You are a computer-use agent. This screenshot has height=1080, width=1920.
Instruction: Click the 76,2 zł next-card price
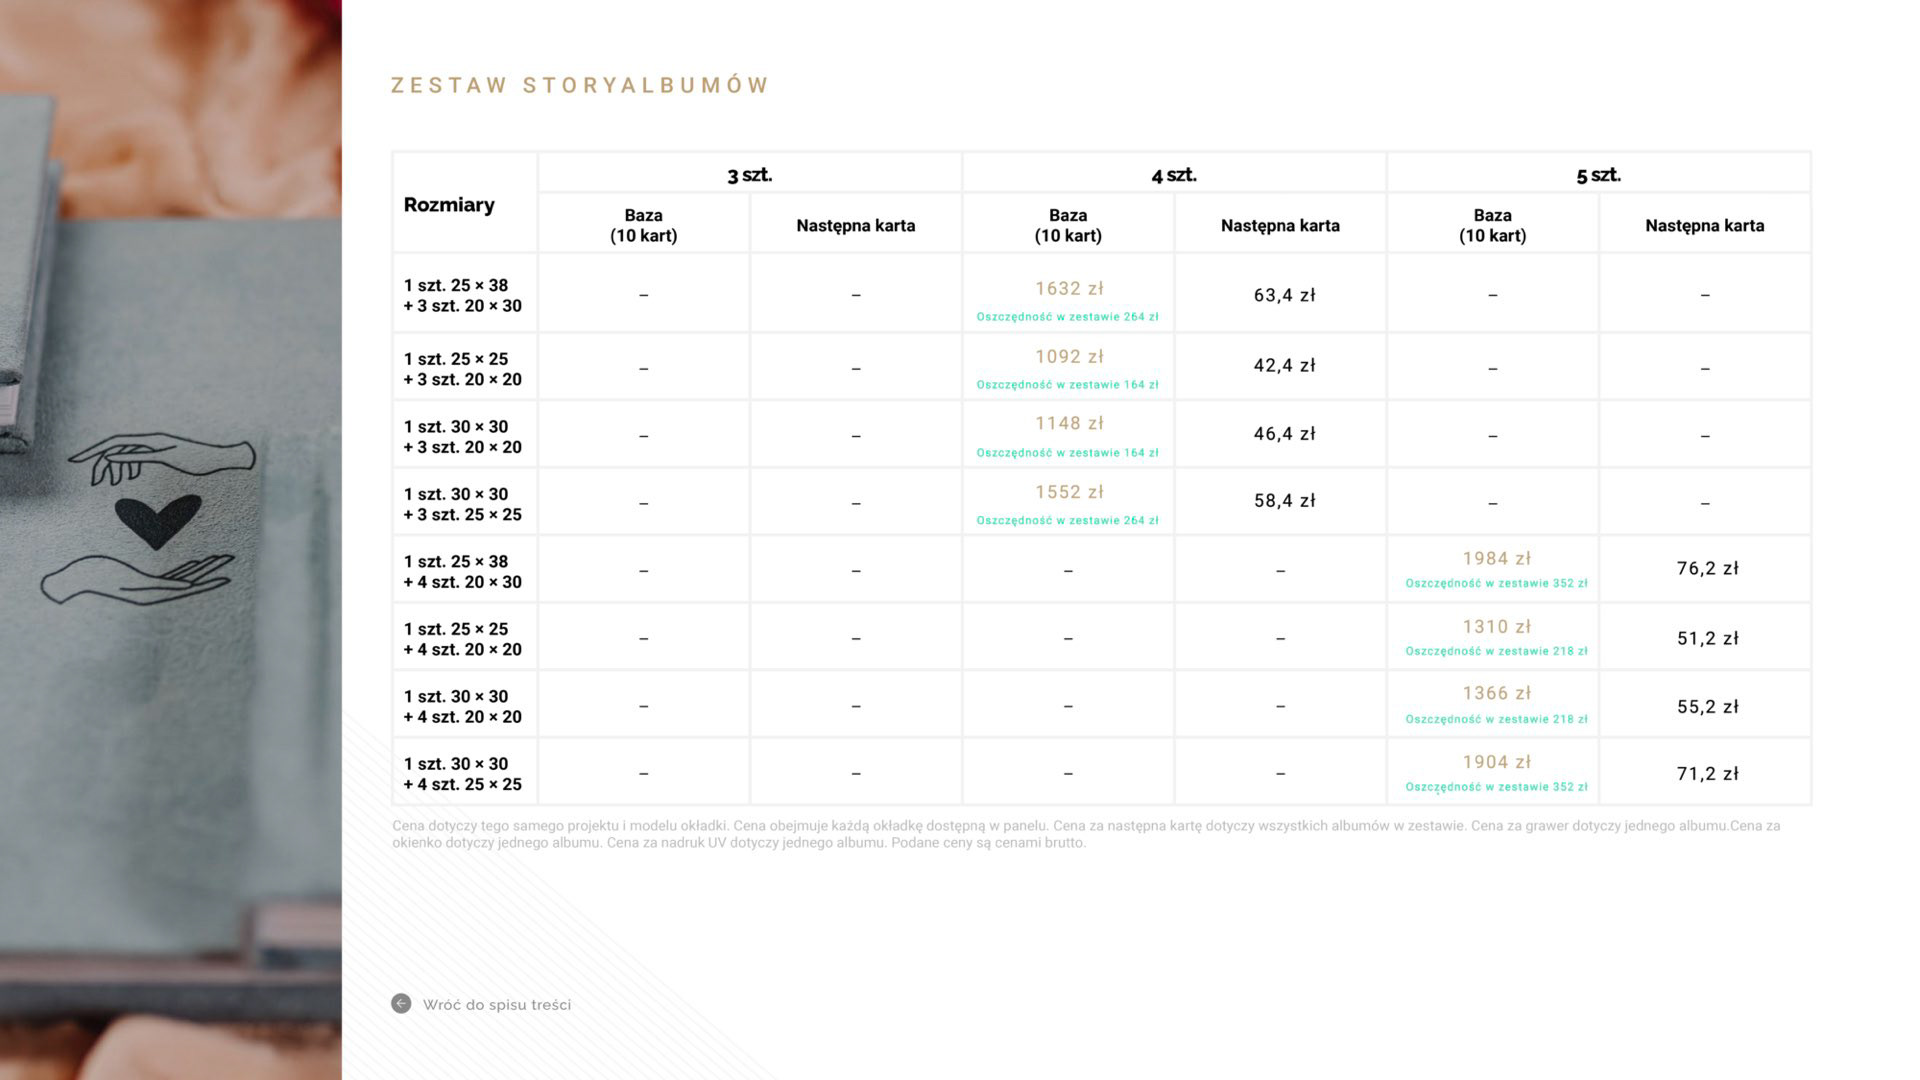coord(1707,569)
